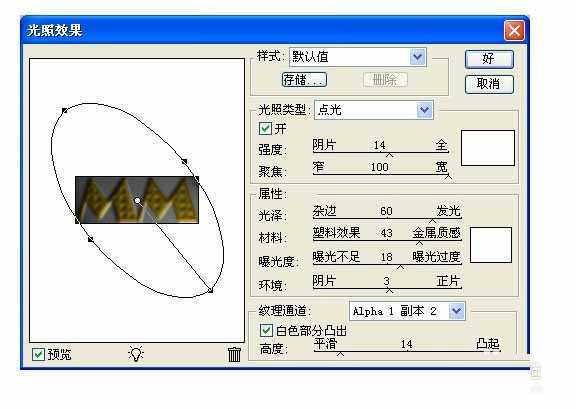
Task: Close the 光照效果 dialog
Action: click(514, 30)
